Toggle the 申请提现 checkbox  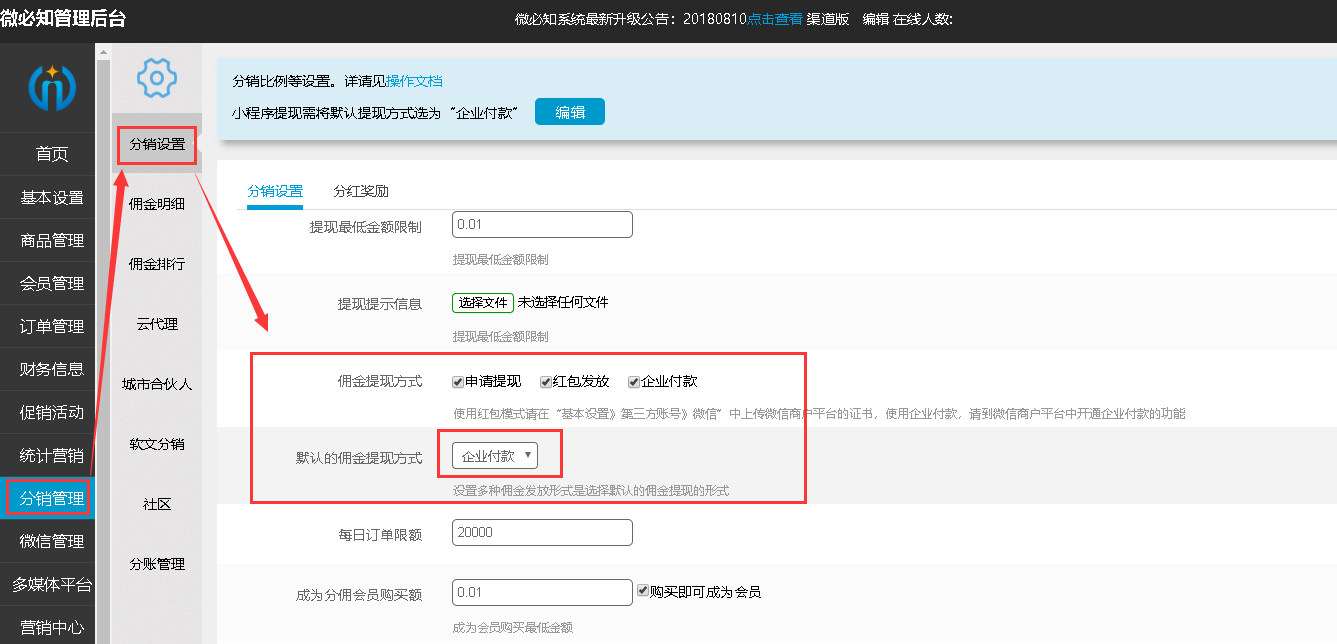[x=458, y=382]
